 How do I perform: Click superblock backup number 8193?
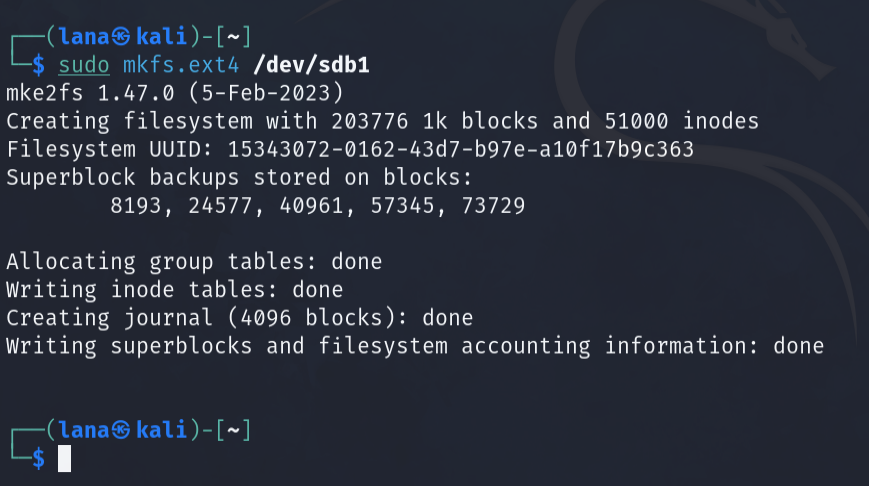(x=136, y=206)
